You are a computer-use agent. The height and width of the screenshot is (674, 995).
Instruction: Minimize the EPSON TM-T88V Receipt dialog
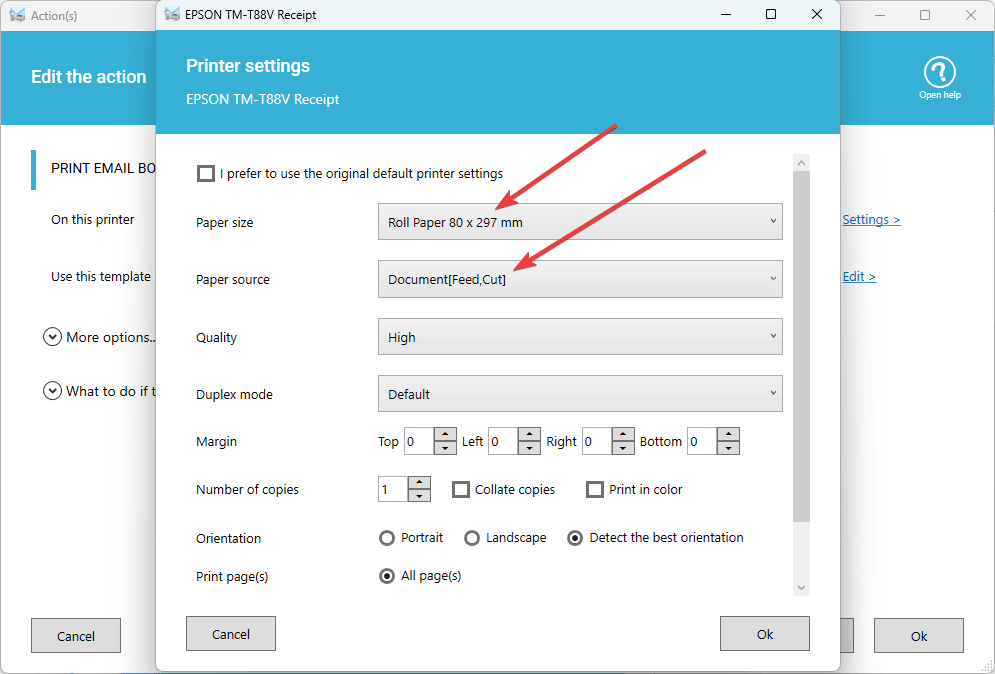tap(726, 14)
